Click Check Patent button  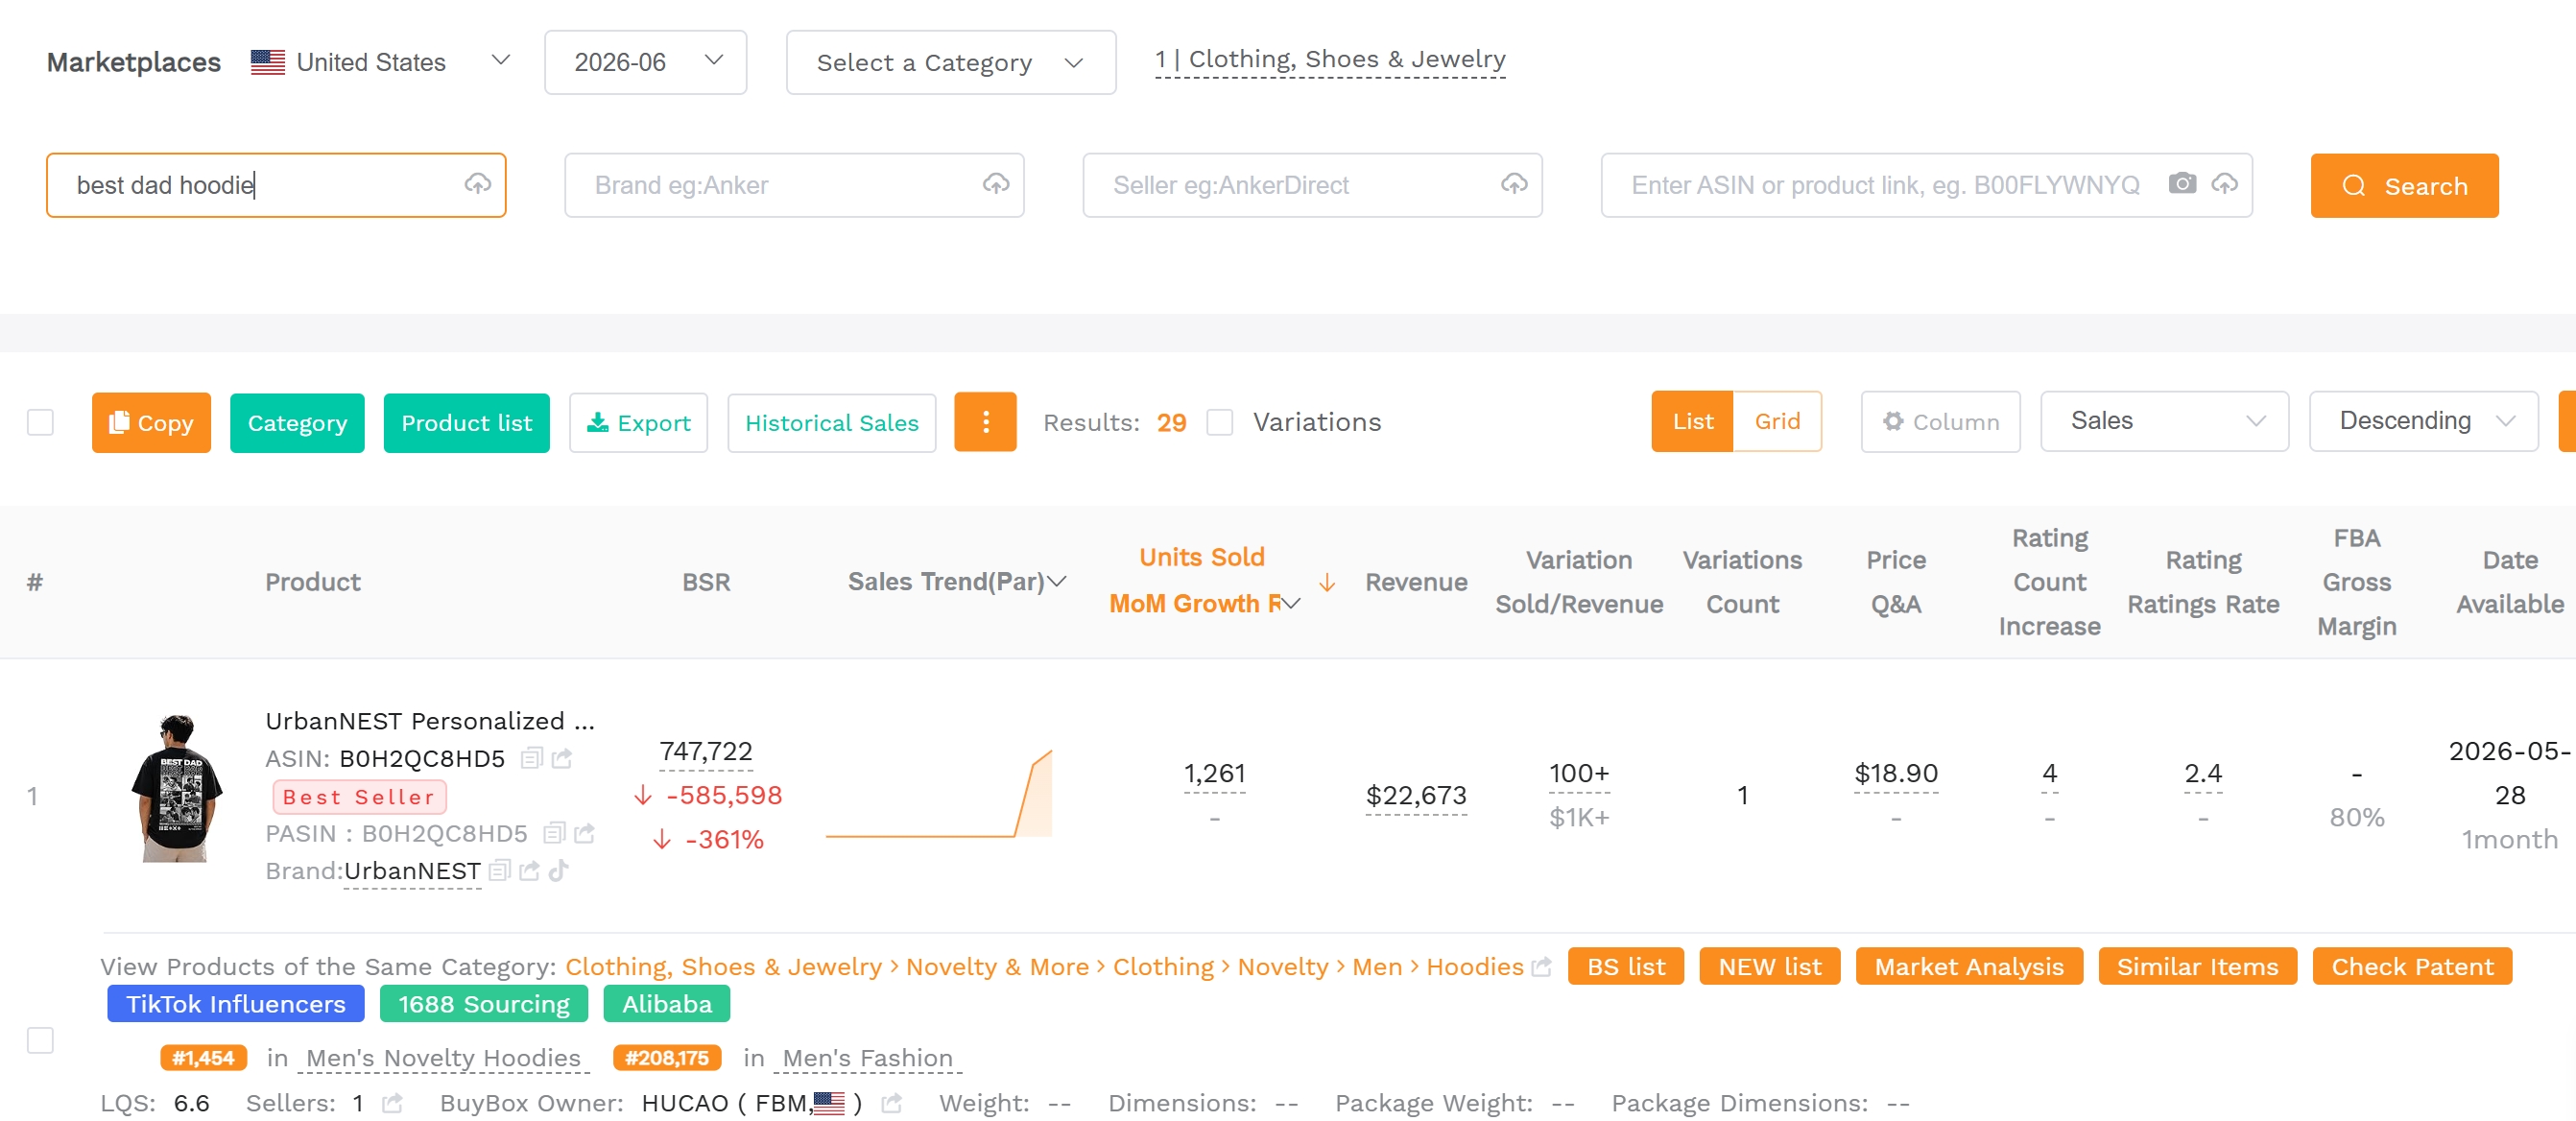point(2412,966)
